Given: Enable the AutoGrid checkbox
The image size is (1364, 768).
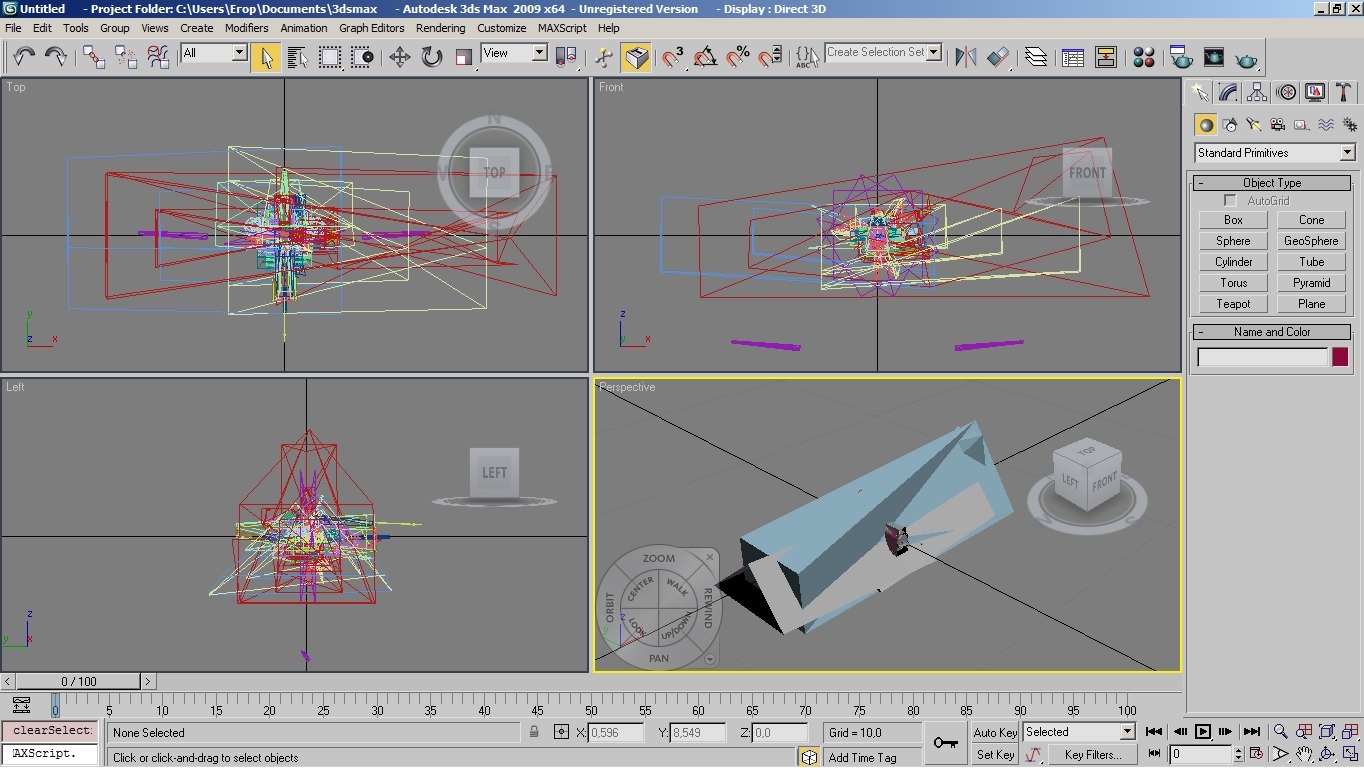Looking at the screenshot, I should click(1230, 201).
